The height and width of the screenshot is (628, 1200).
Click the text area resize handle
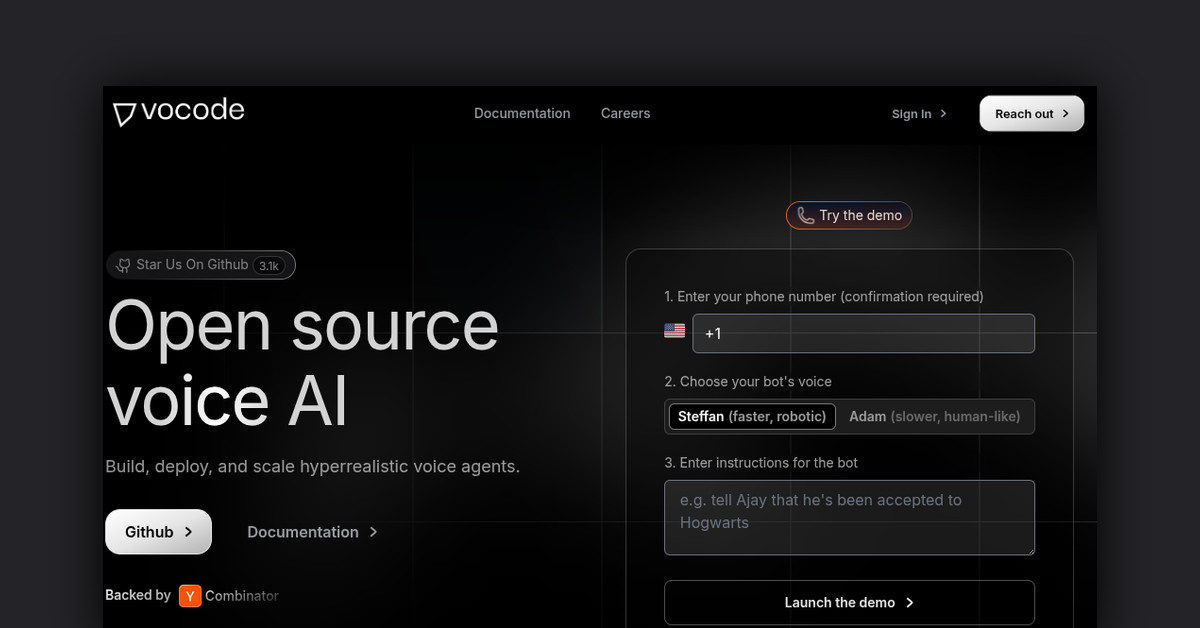tap(1029, 549)
